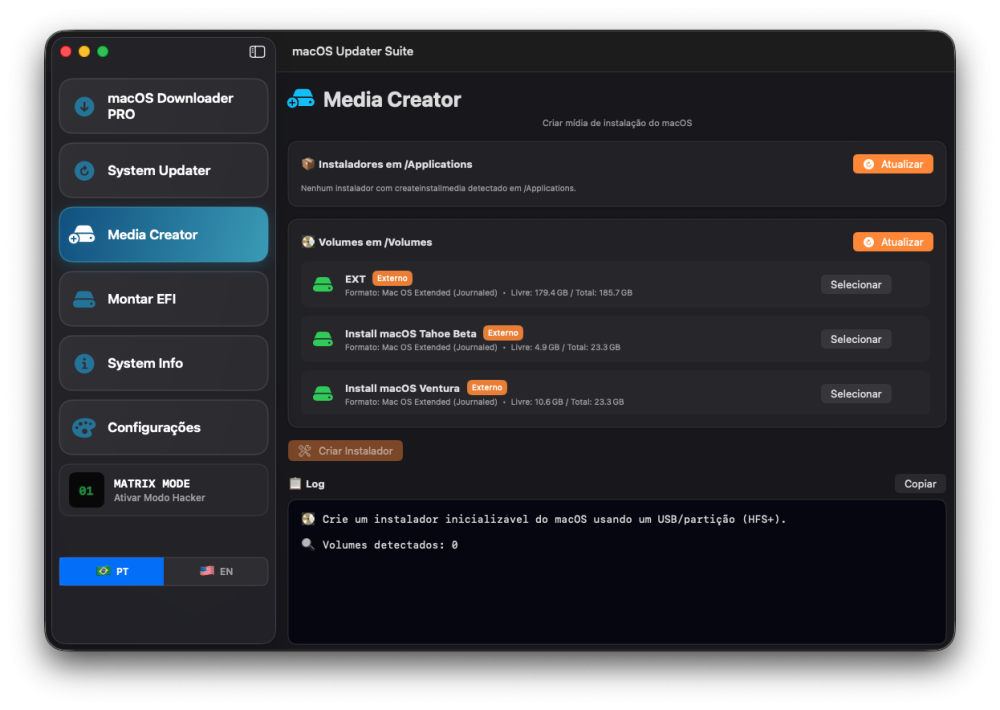Refresh volumes with Atualizar in /Volumes
This screenshot has height=710, width=1000.
point(893,242)
